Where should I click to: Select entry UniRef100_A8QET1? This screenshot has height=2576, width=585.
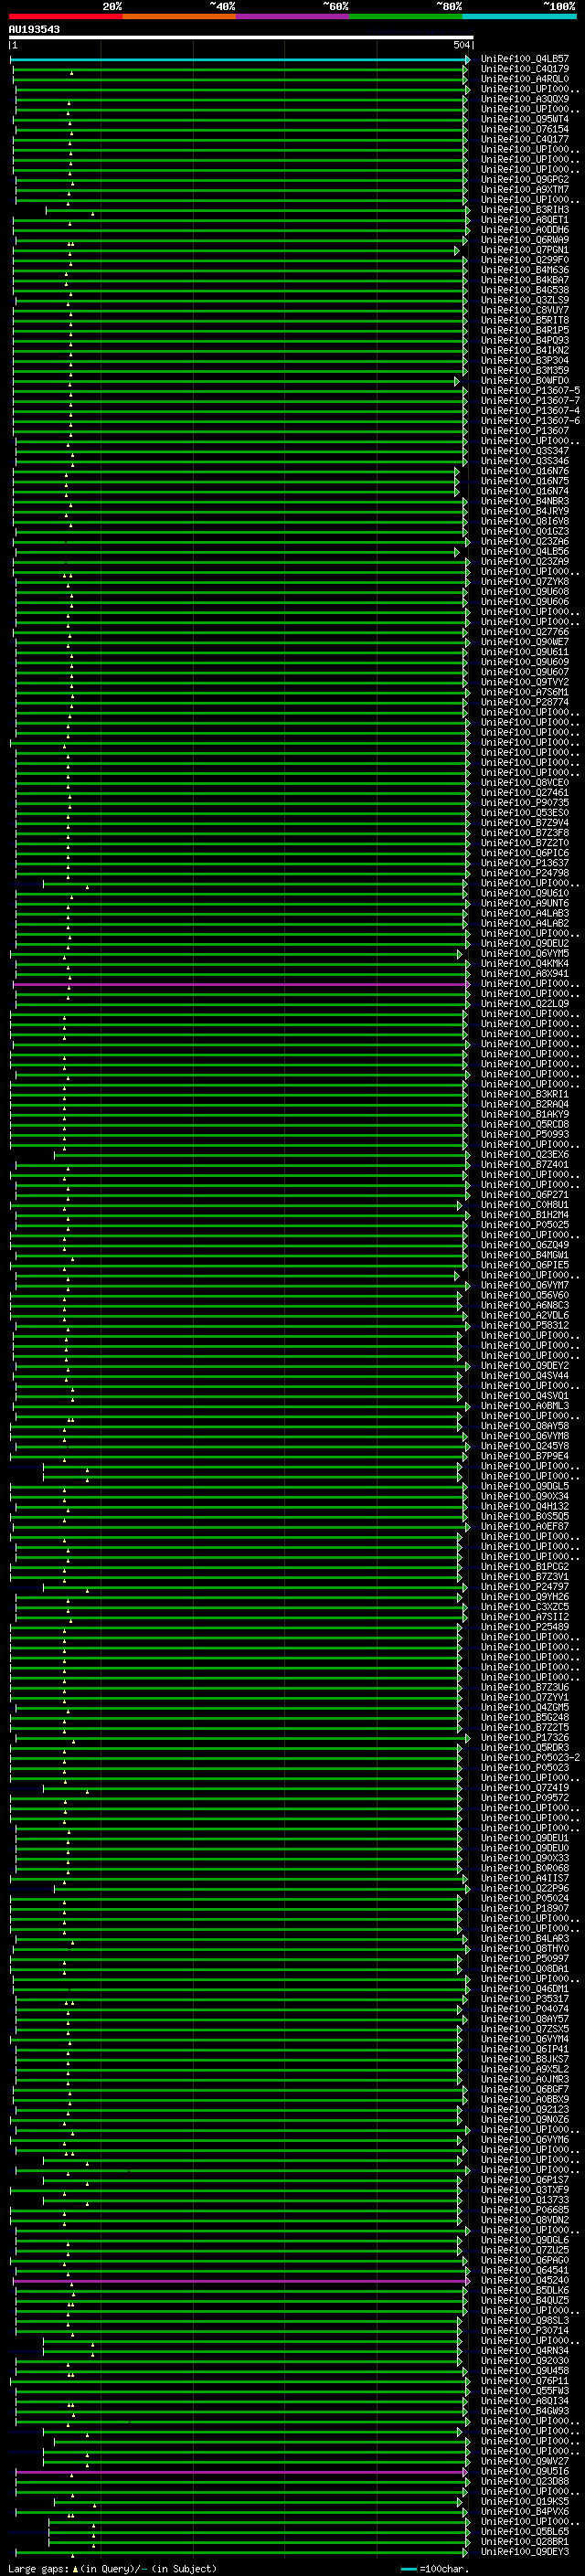point(525,220)
